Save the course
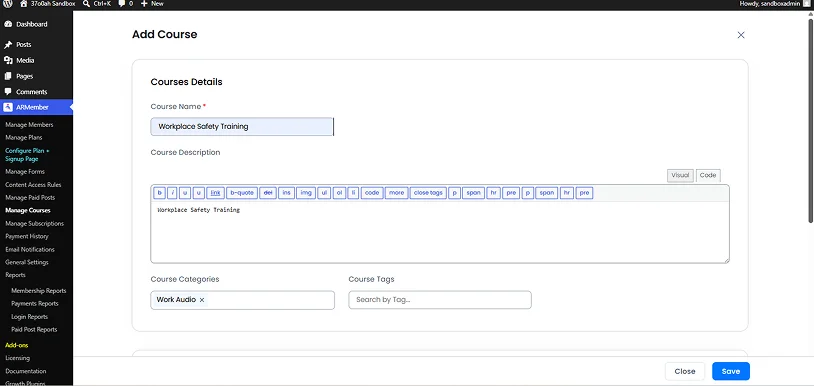 730,371
